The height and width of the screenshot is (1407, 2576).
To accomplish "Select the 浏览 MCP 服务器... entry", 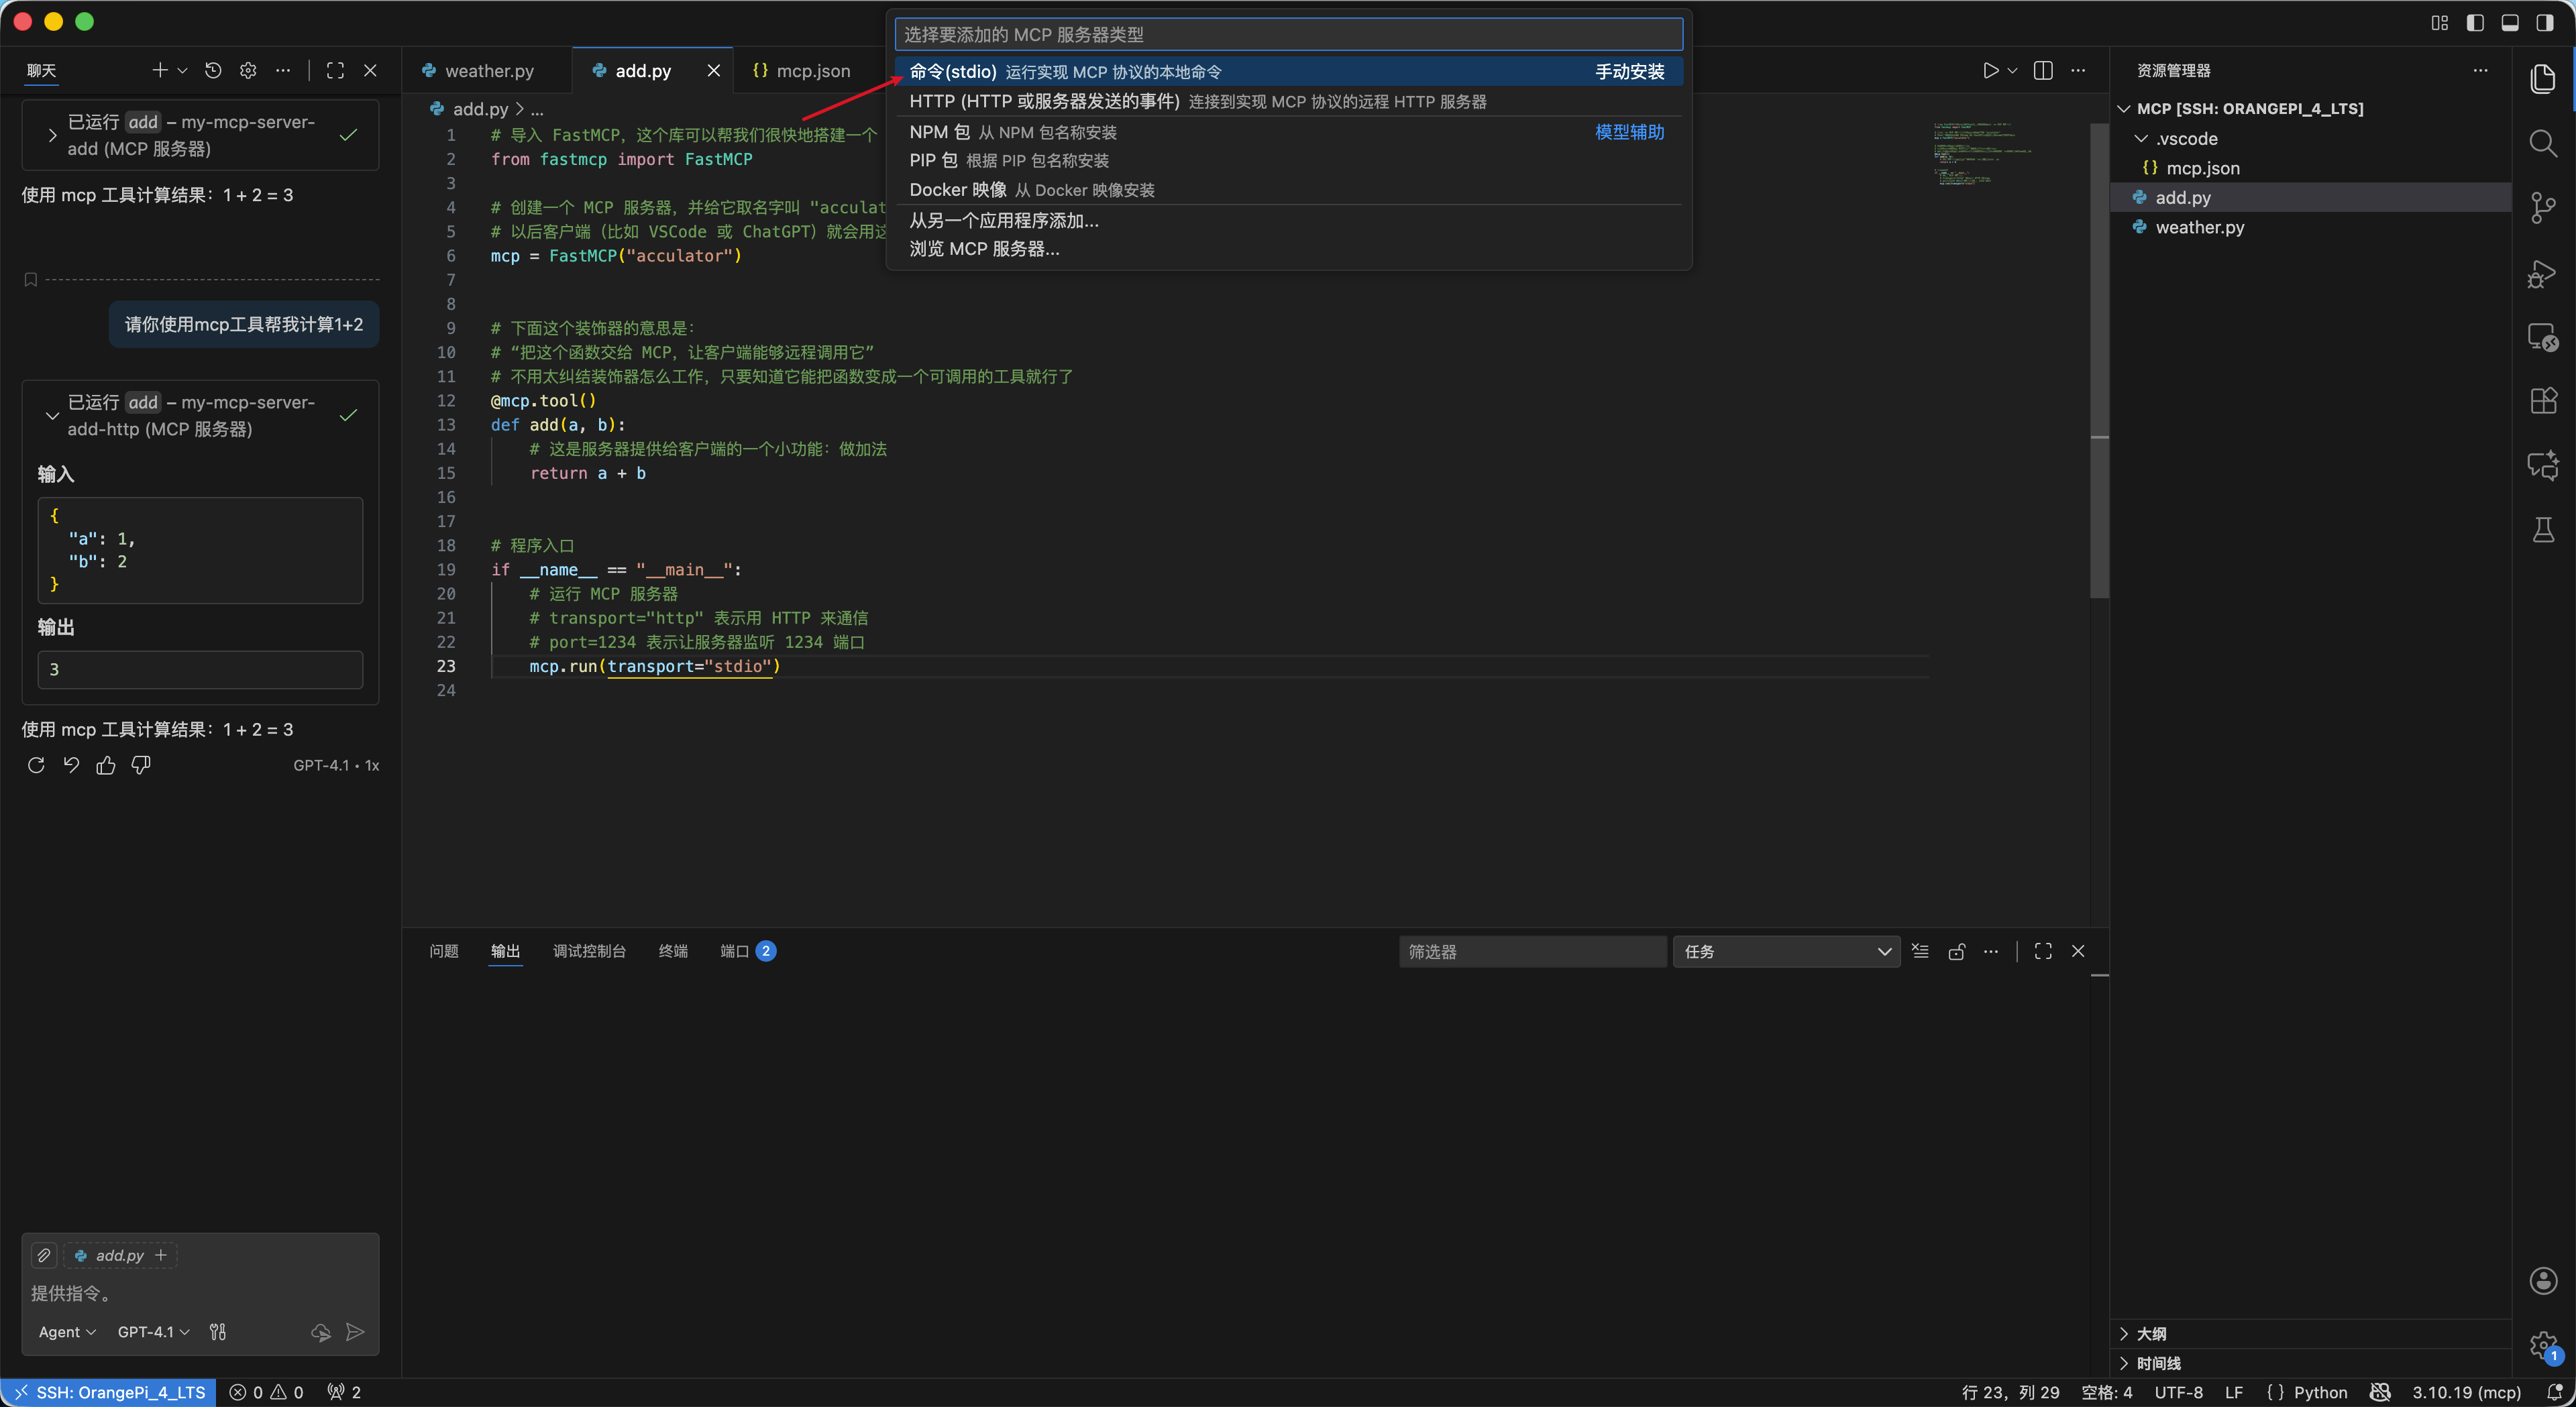I will 984,249.
